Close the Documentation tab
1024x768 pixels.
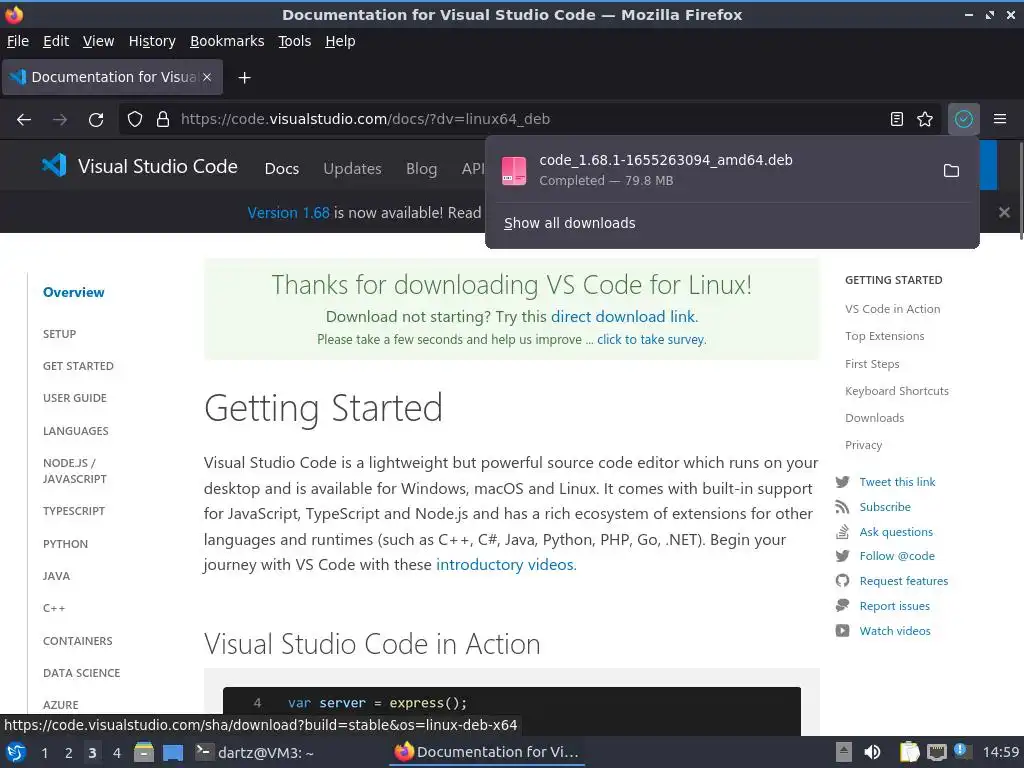[207, 77]
